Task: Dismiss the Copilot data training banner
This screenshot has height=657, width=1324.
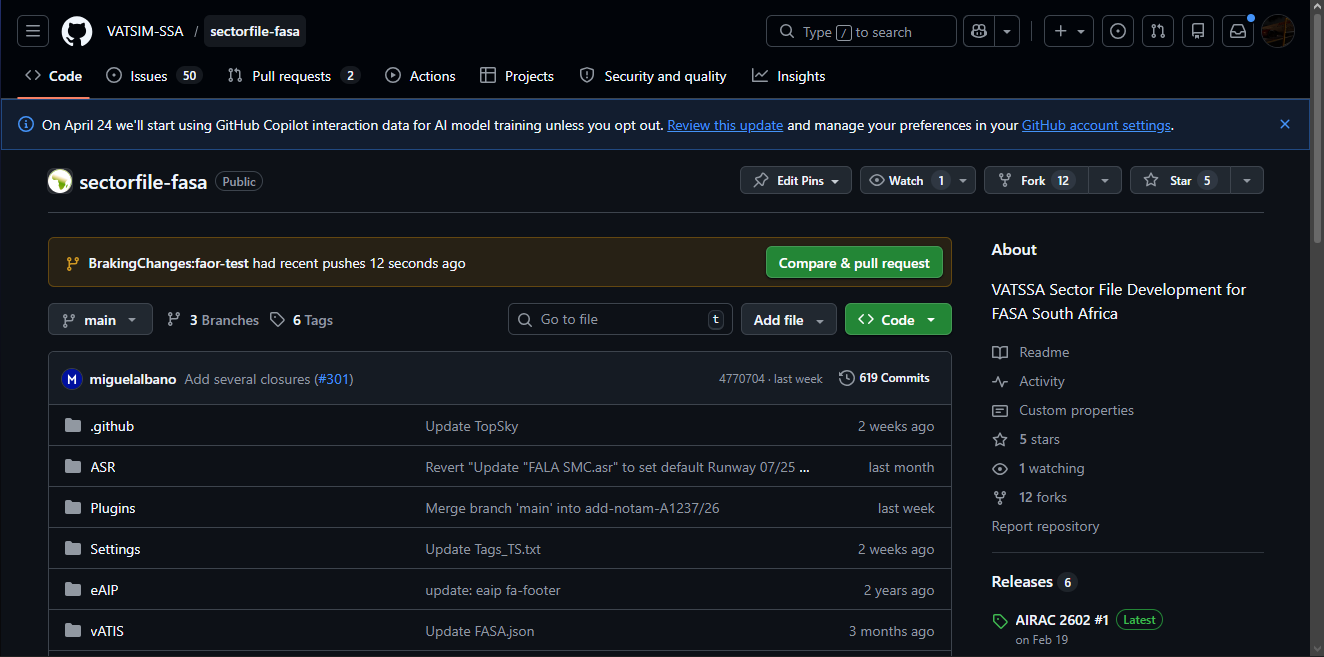Action: pyautogui.click(x=1285, y=124)
